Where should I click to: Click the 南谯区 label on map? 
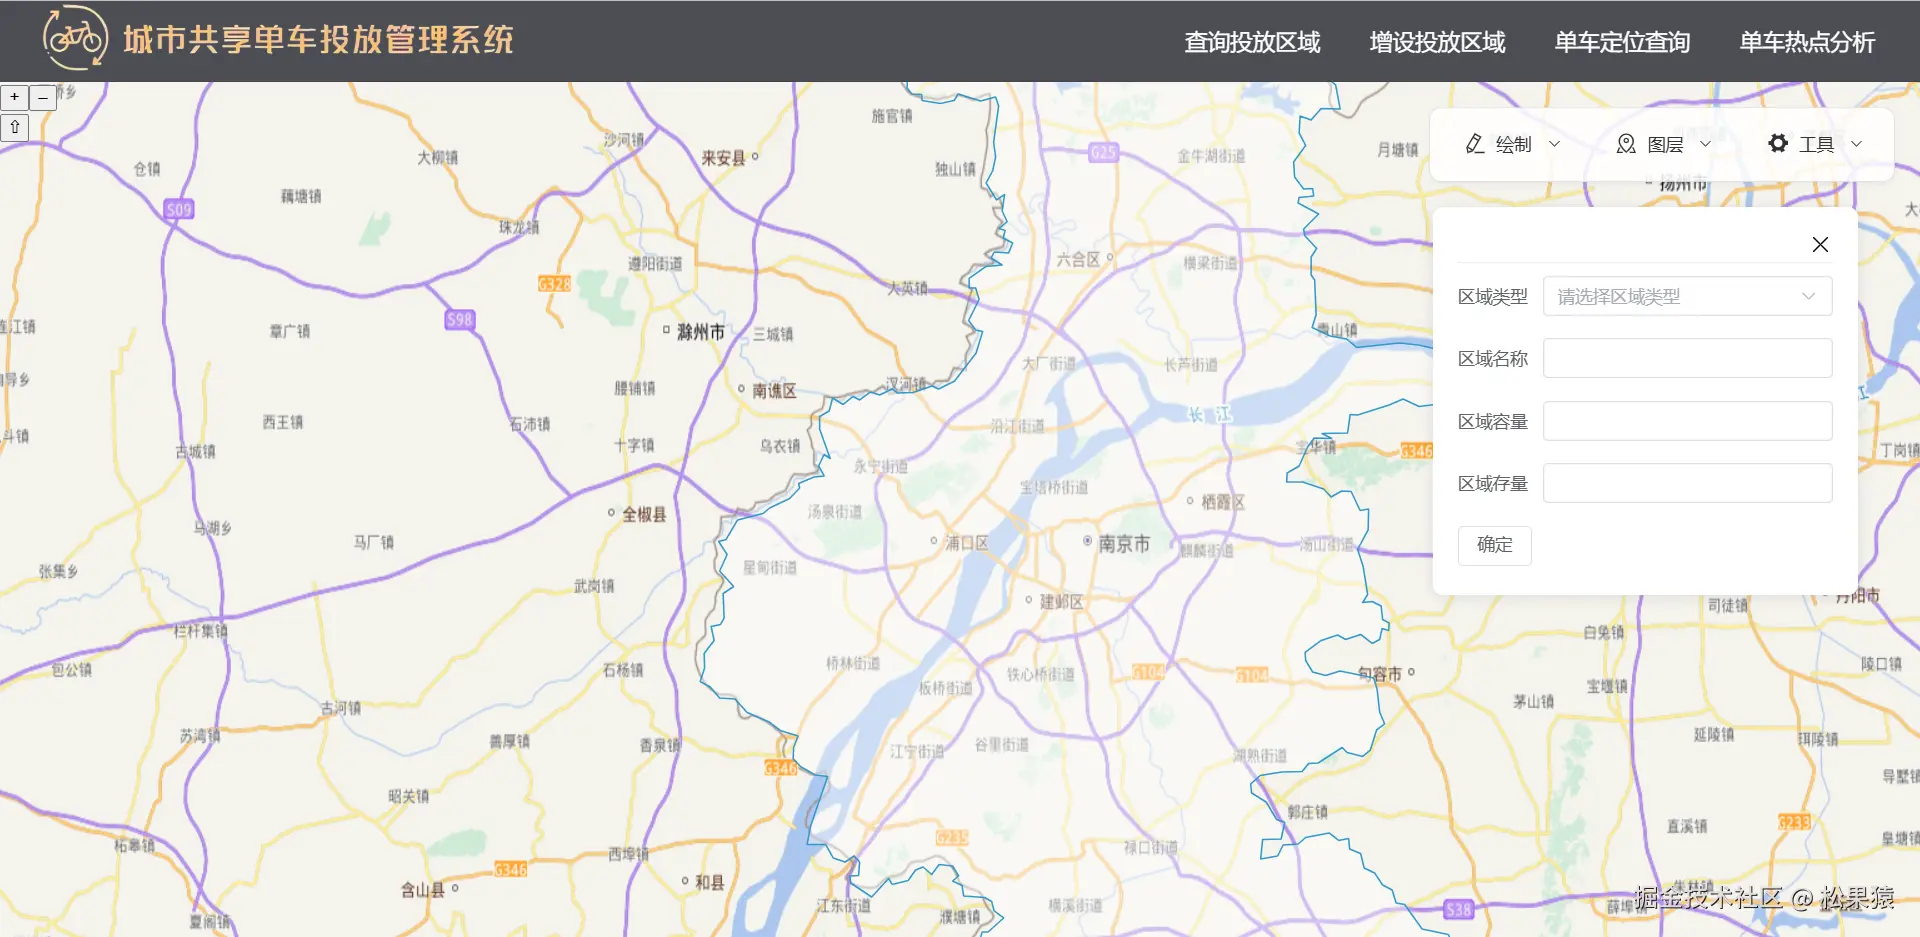click(x=774, y=390)
